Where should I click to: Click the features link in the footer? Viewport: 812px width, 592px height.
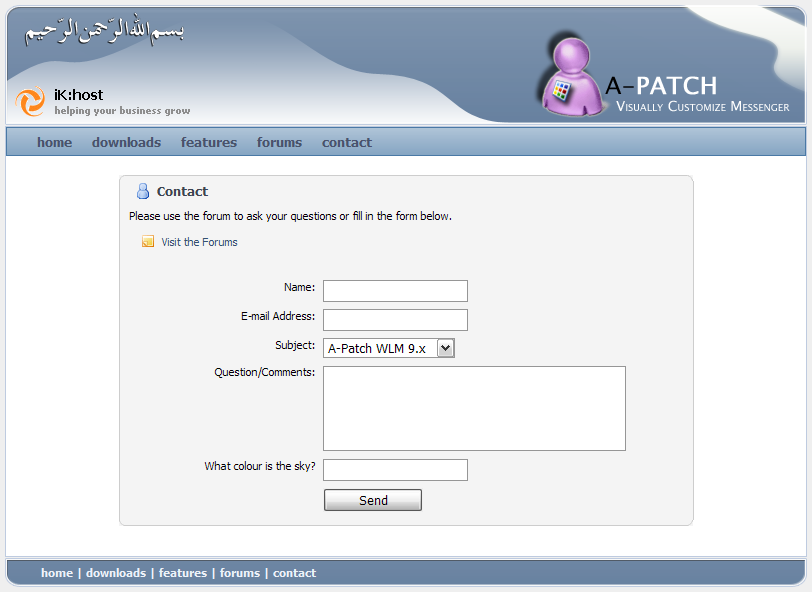(183, 573)
